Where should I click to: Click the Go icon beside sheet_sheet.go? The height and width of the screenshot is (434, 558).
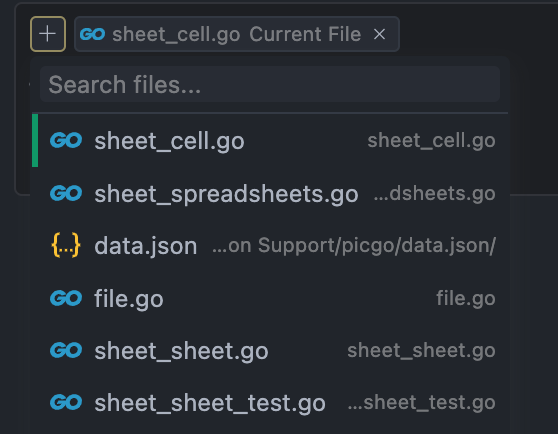[66, 350]
